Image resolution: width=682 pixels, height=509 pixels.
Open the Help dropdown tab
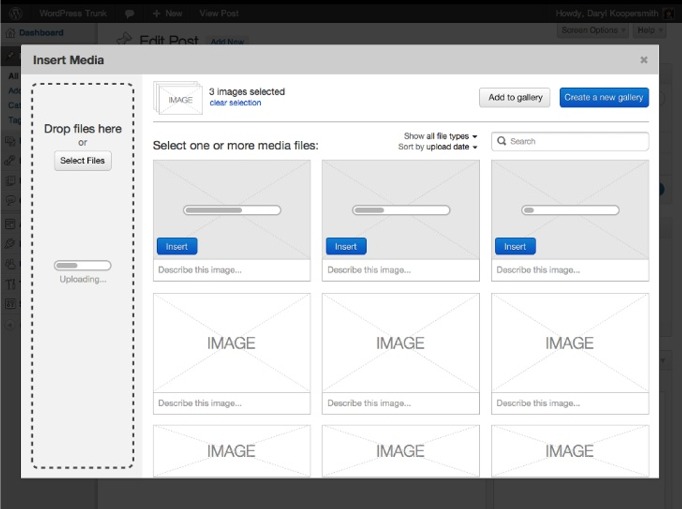point(649,30)
